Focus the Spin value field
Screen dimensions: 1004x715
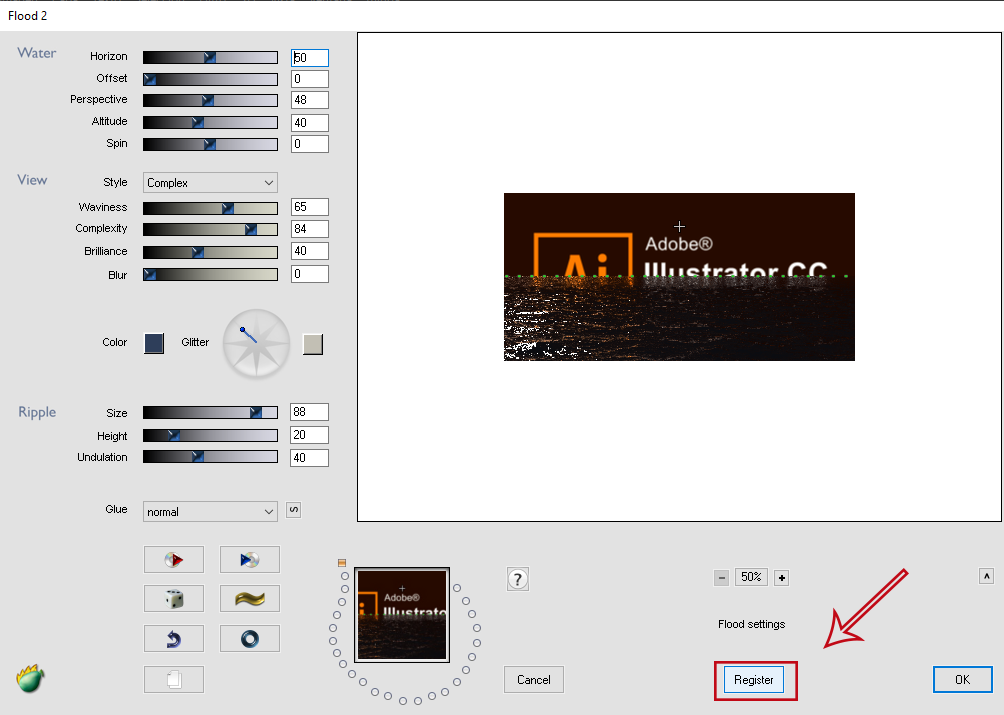click(x=310, y=144)
